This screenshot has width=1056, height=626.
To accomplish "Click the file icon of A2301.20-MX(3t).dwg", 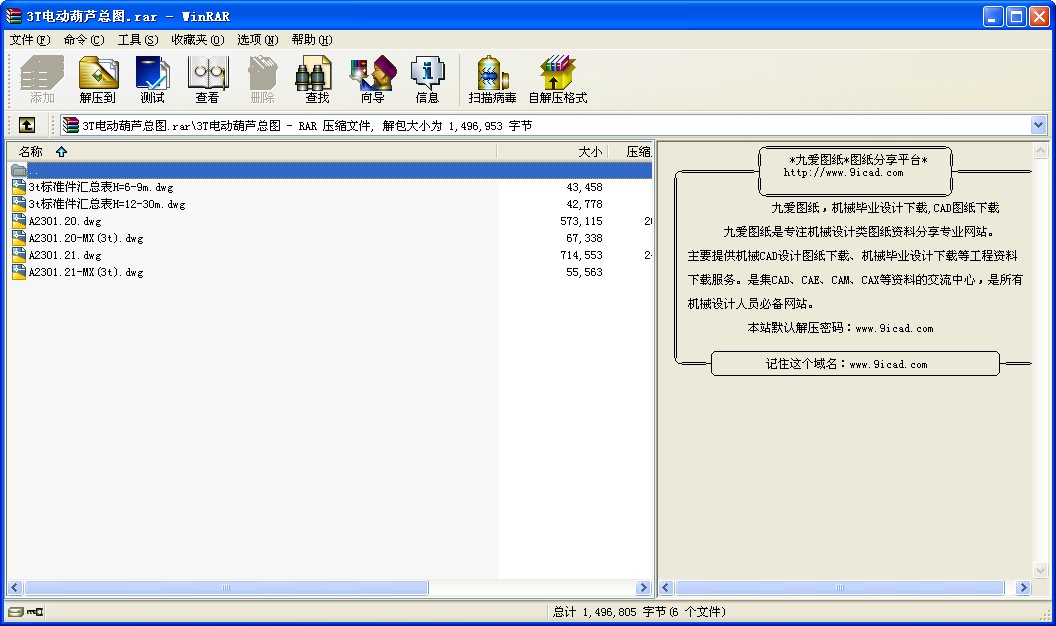I will pos(19,238).
